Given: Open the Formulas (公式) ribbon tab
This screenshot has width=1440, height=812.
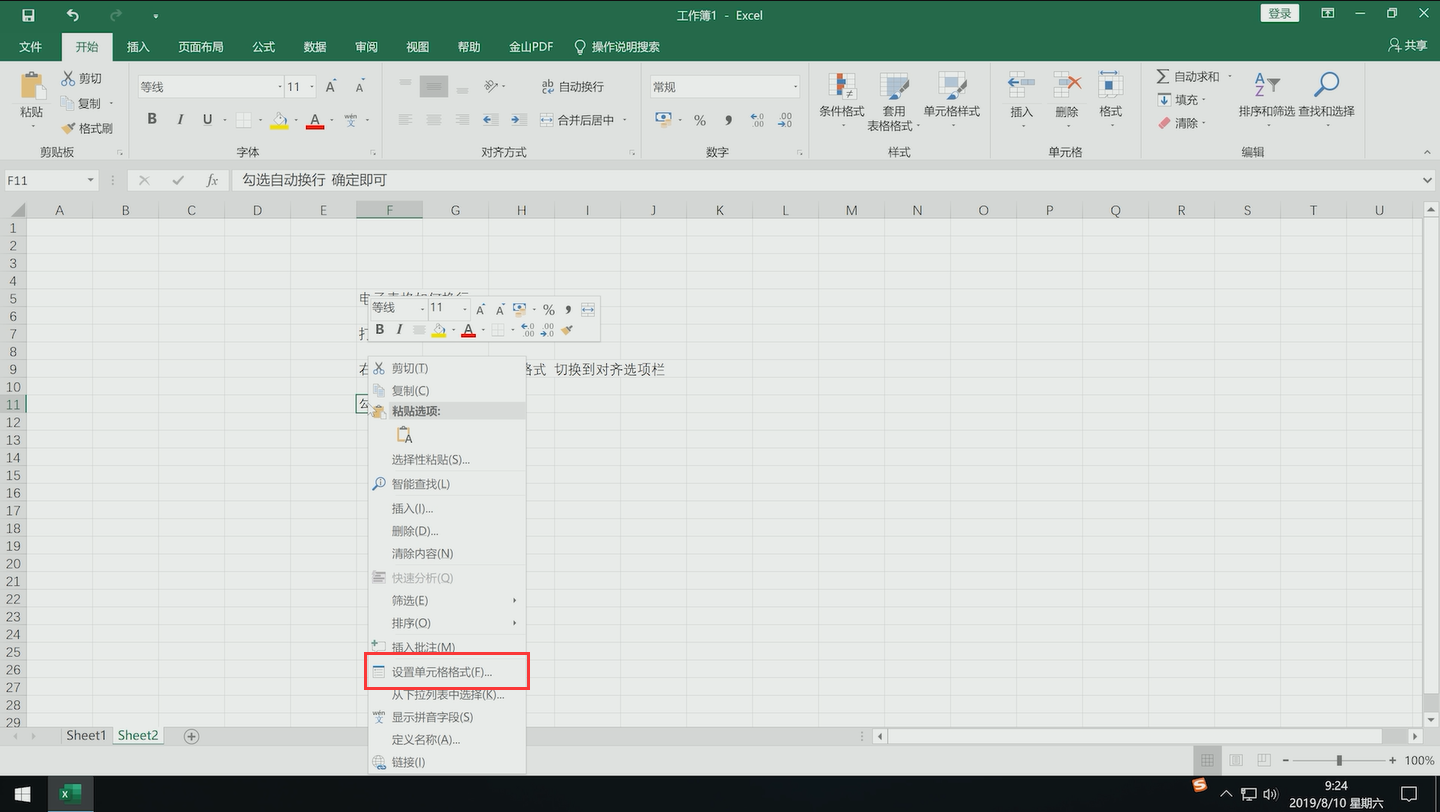Looking at the screenshot, I should (x=264, y=47).
